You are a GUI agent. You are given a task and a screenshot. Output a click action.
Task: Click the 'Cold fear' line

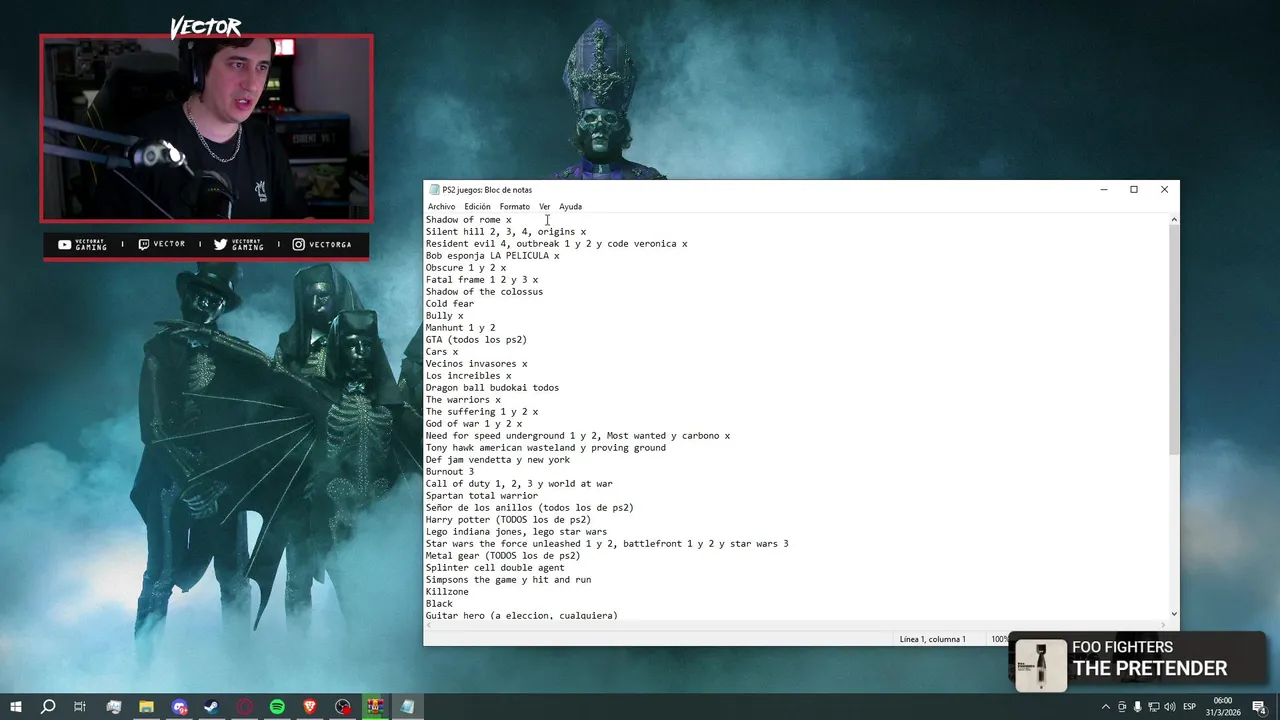point(450,304)
